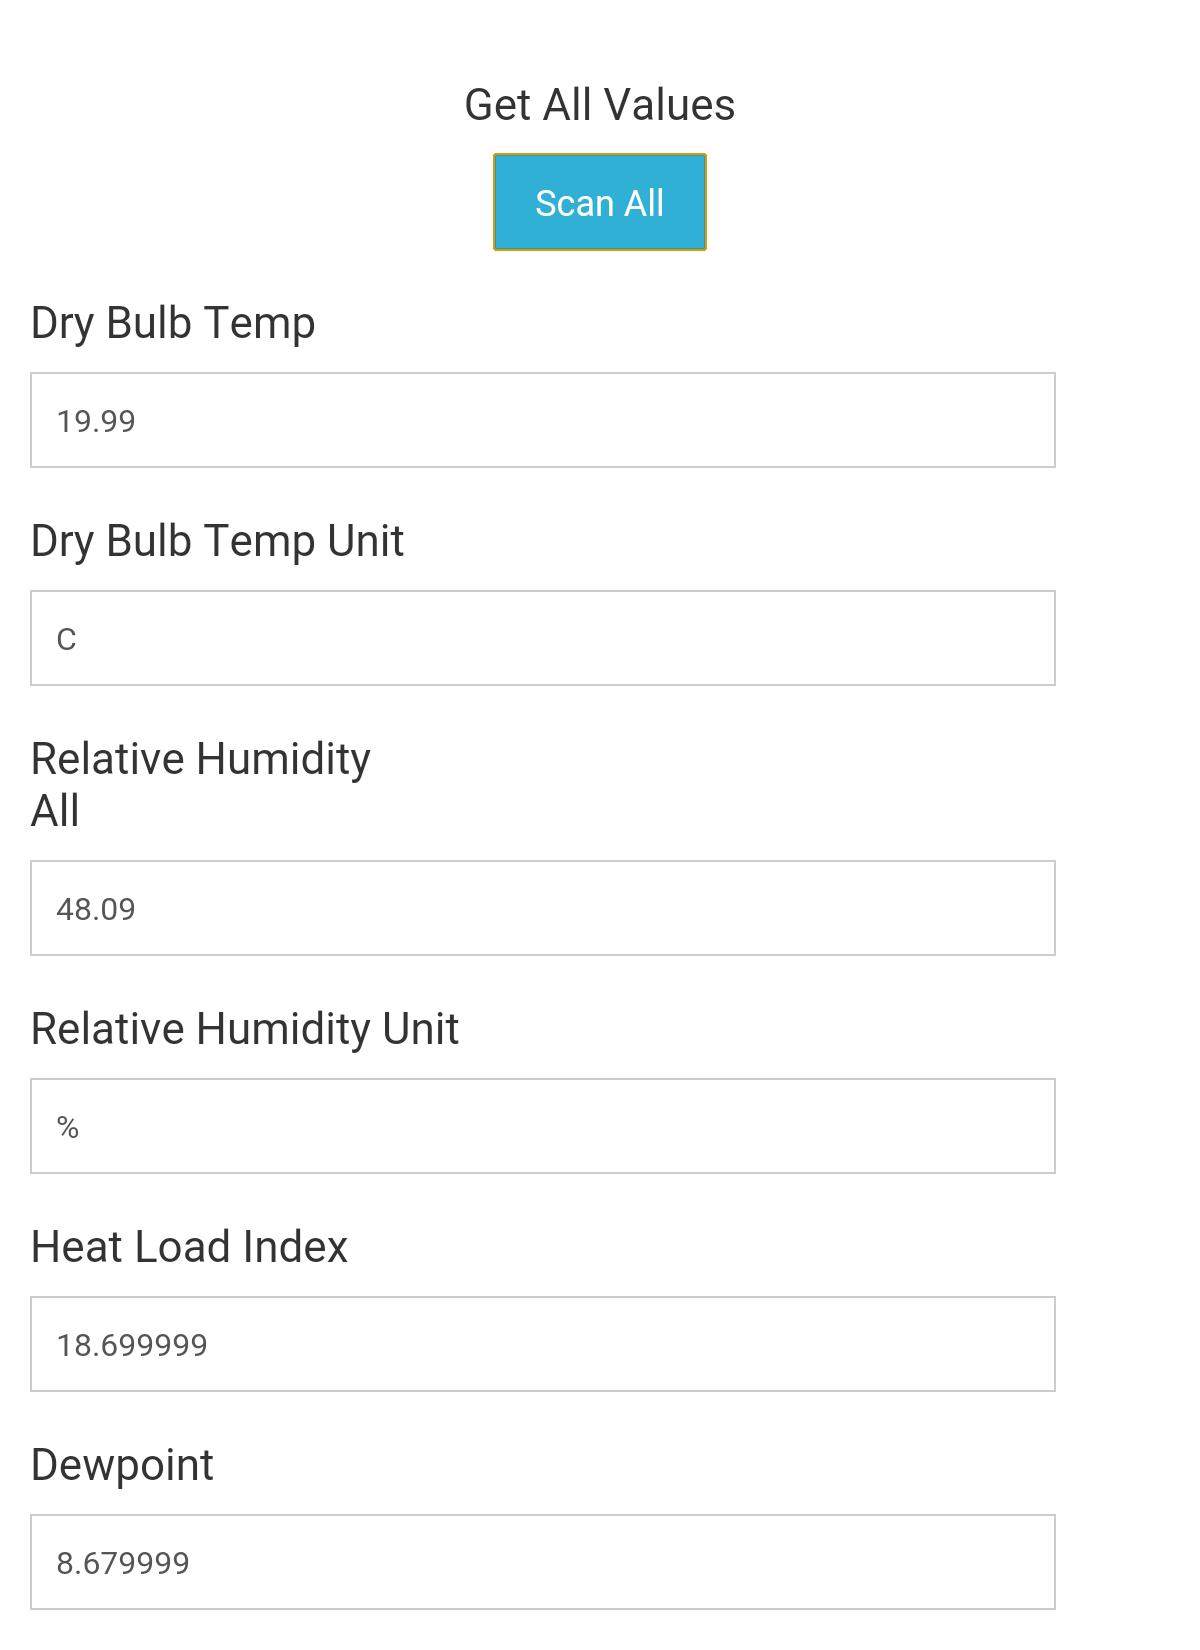Click the C unit value text
The image size is (1200, 1650).
(x=66, y=639)
